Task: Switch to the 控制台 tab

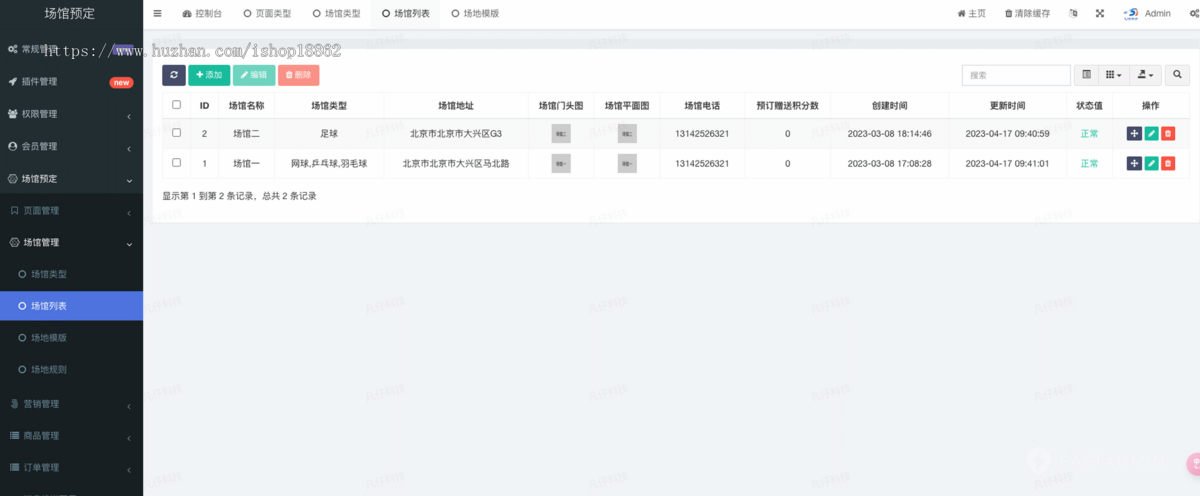Action: [x=203, y=14]
